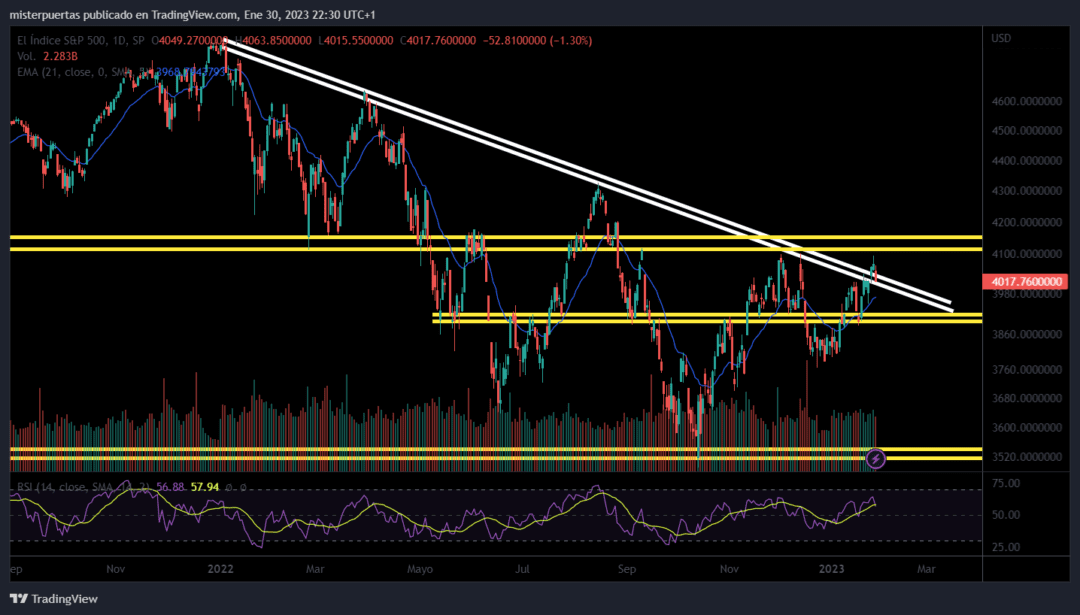Click the Mar label right of 2022
Image resolution: width=1080 pixels, height=615 pixels.
coord(315,569)
